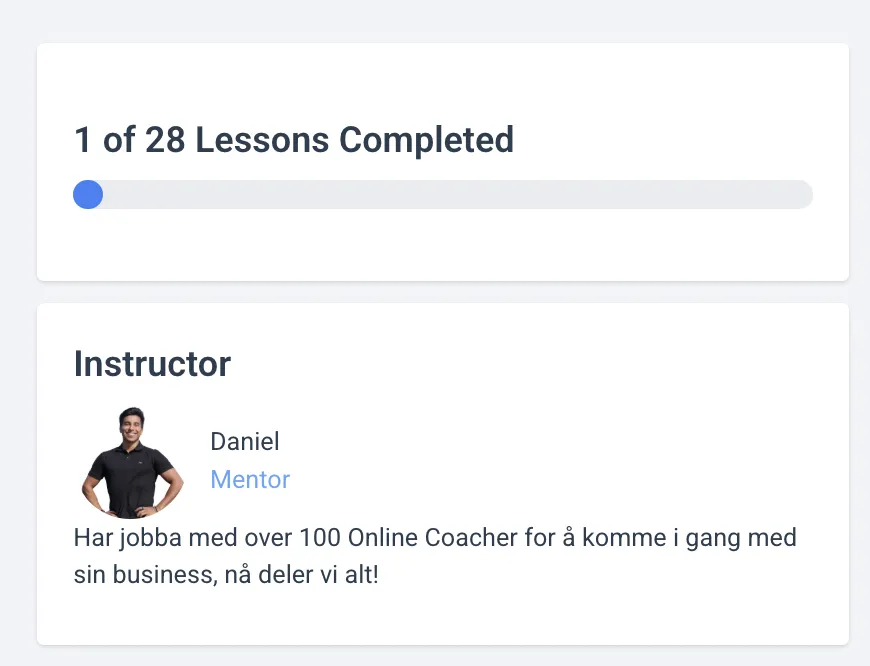Viewport: 870px width, 666px height.
Task: Click Daniel's instructor profile photo
Action: [x=132, y=463]
